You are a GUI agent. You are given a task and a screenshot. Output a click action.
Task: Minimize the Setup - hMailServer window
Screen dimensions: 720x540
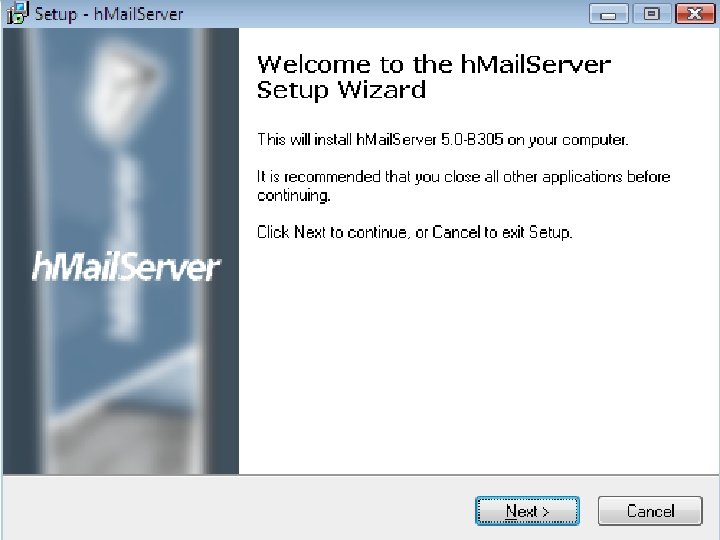608,14
